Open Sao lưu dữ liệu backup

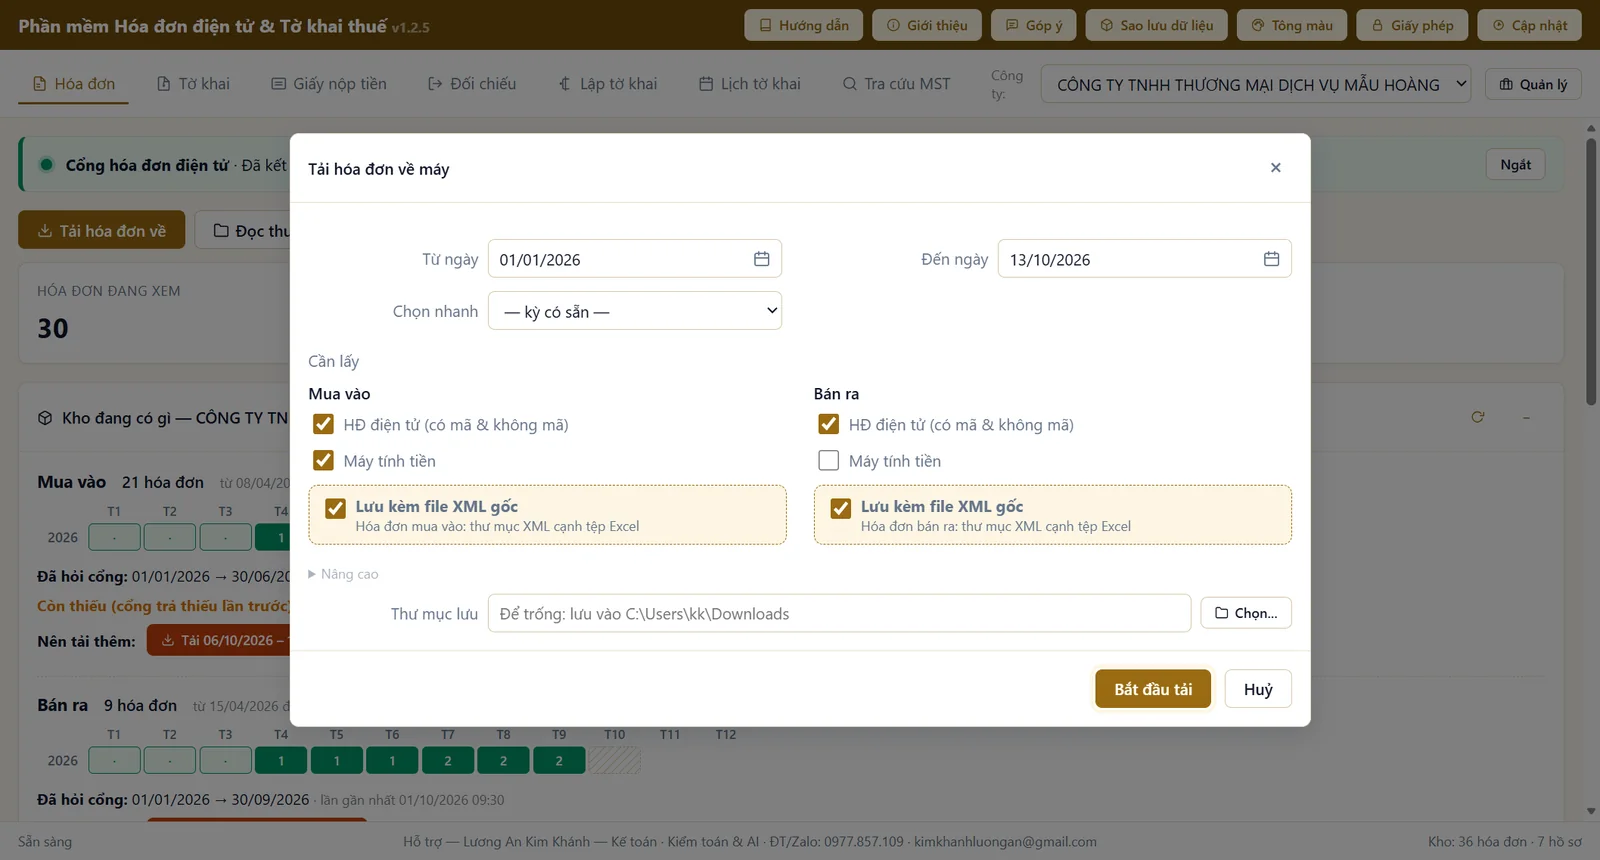click(x=1156, y=25)
